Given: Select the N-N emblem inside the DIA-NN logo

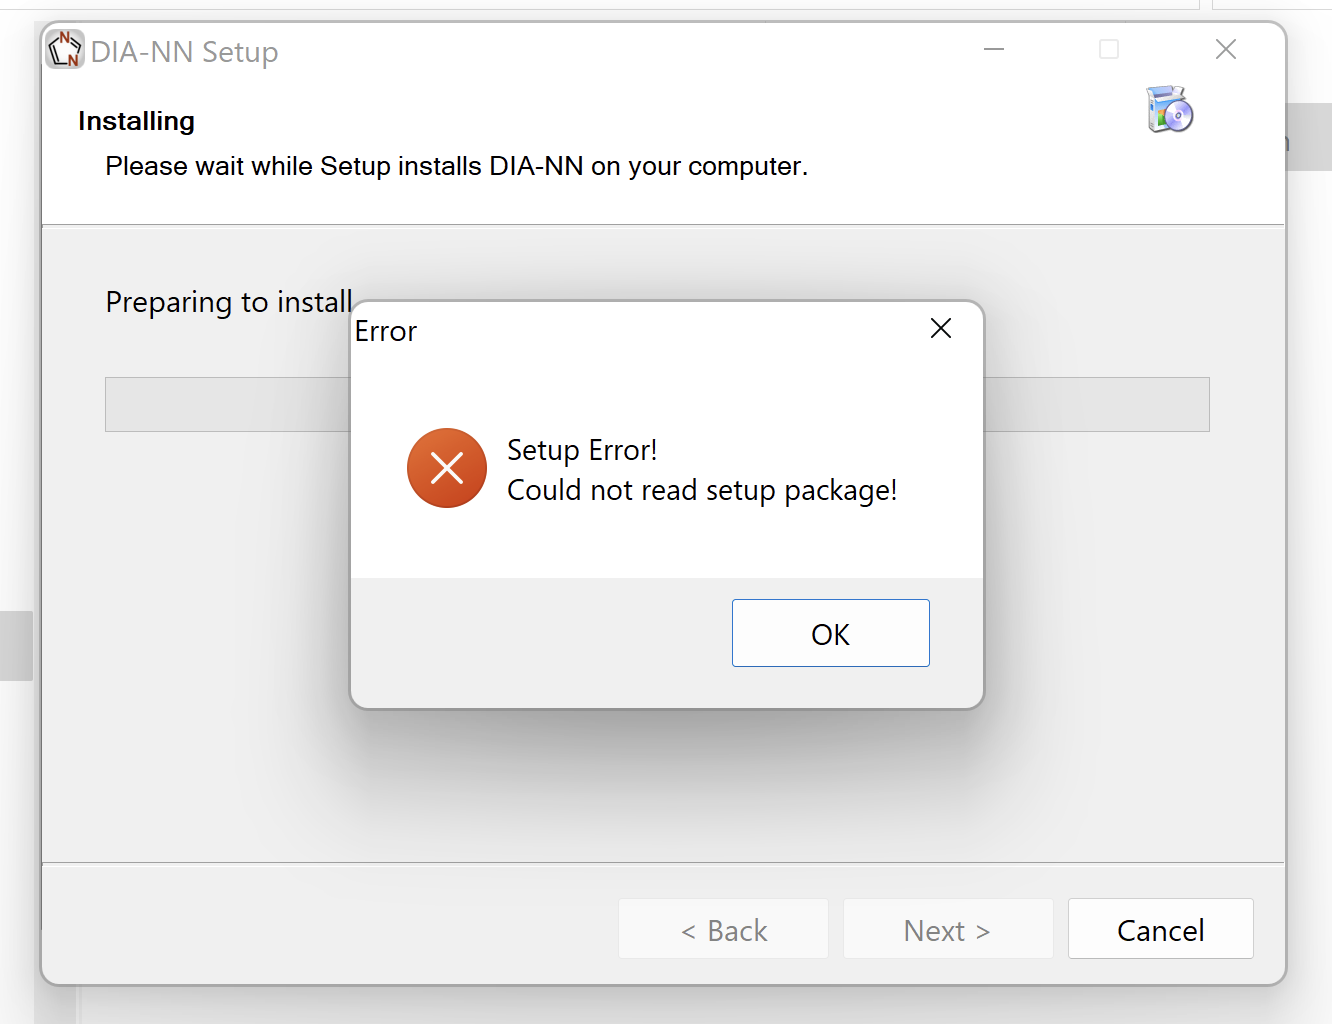Looking at the screenshot, I should point(64,48).
